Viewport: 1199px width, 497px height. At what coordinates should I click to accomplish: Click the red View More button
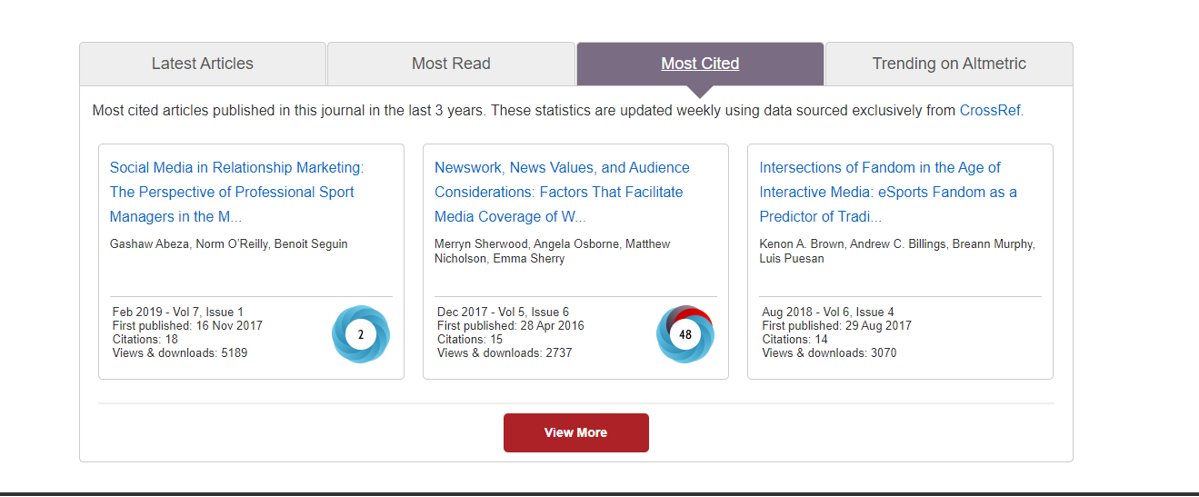tap(576, 433)
